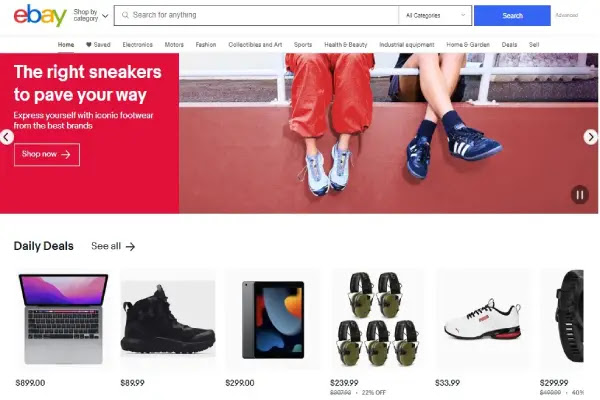Expand Shop by category menu
Image resolution: width=600 pixels, height=400 pixels.
click(91, 15)
